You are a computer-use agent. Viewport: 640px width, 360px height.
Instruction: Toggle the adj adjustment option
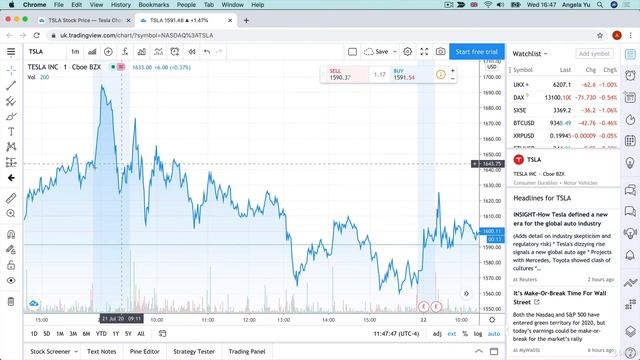pyautogui.click(x=437, y=334)
